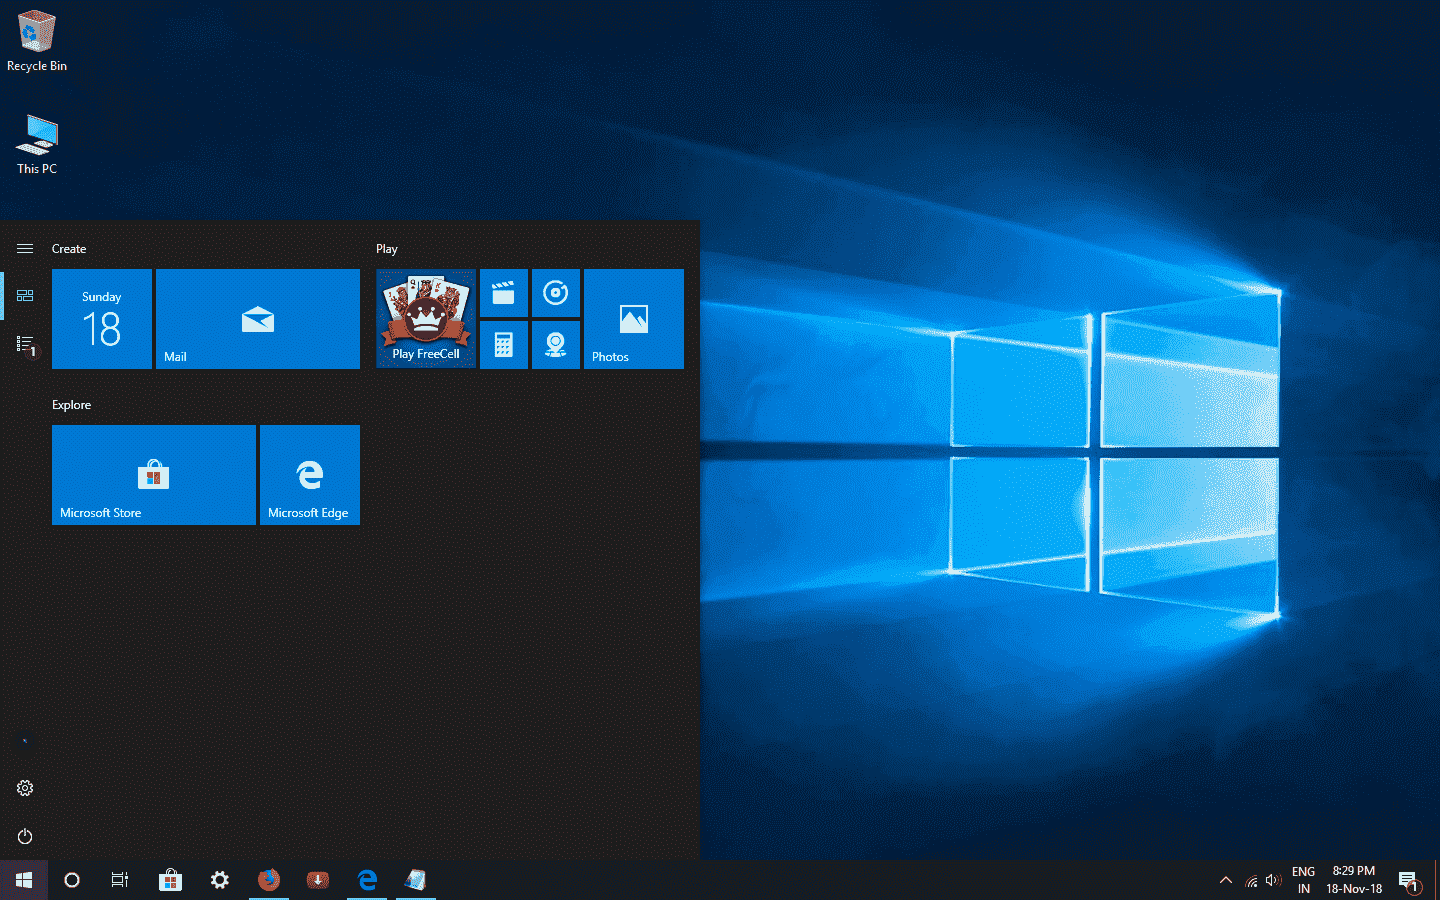Click the Explore group heading

[71, 405]
